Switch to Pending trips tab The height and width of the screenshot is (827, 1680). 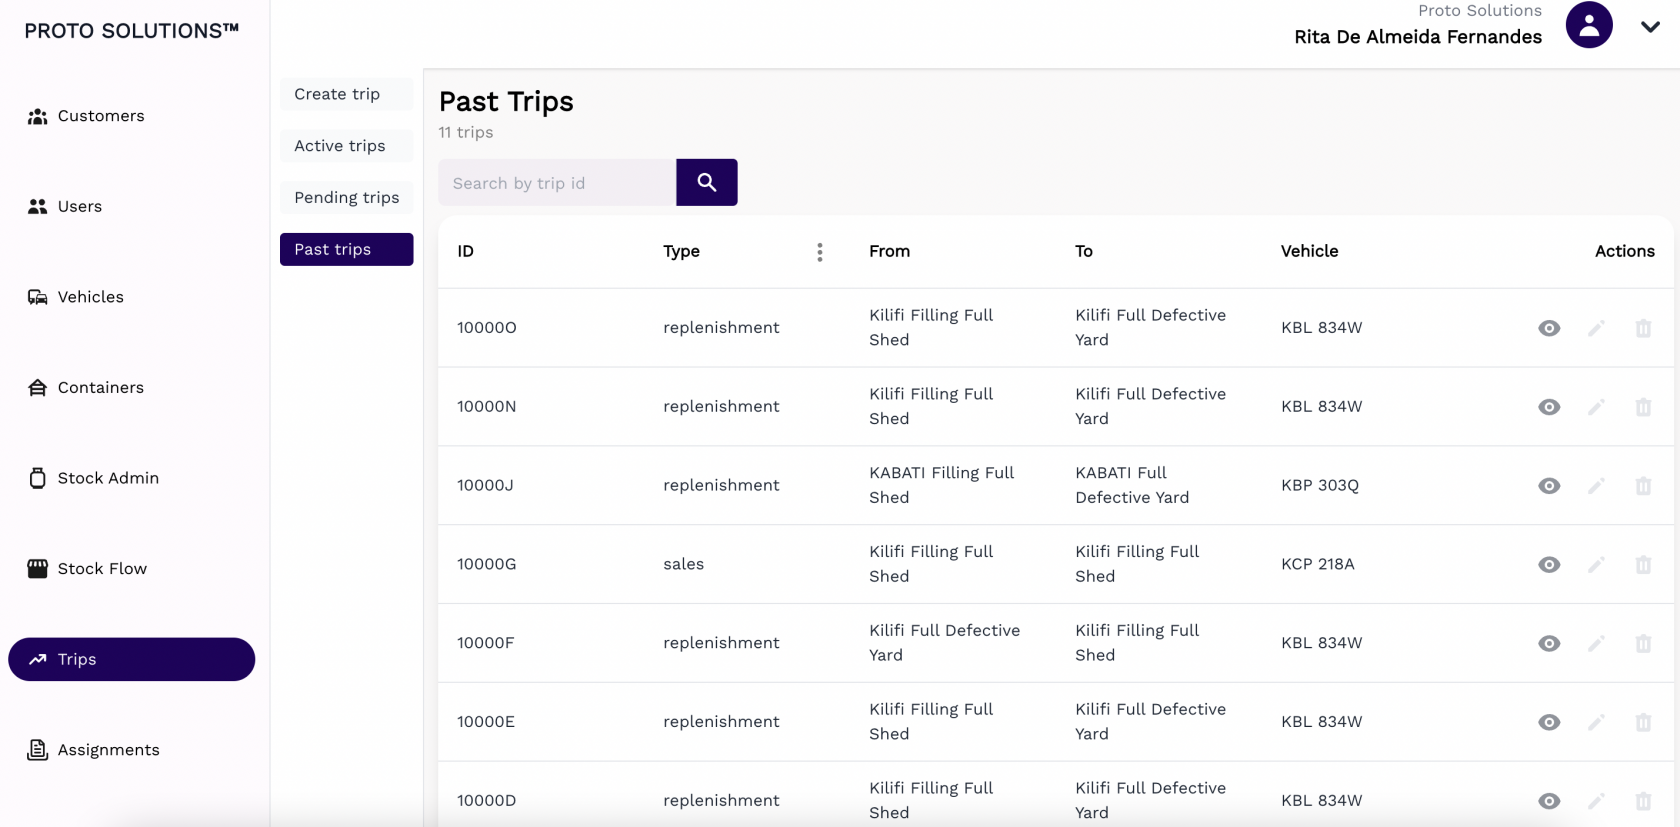pyautogui.click(x=346, y=198)
